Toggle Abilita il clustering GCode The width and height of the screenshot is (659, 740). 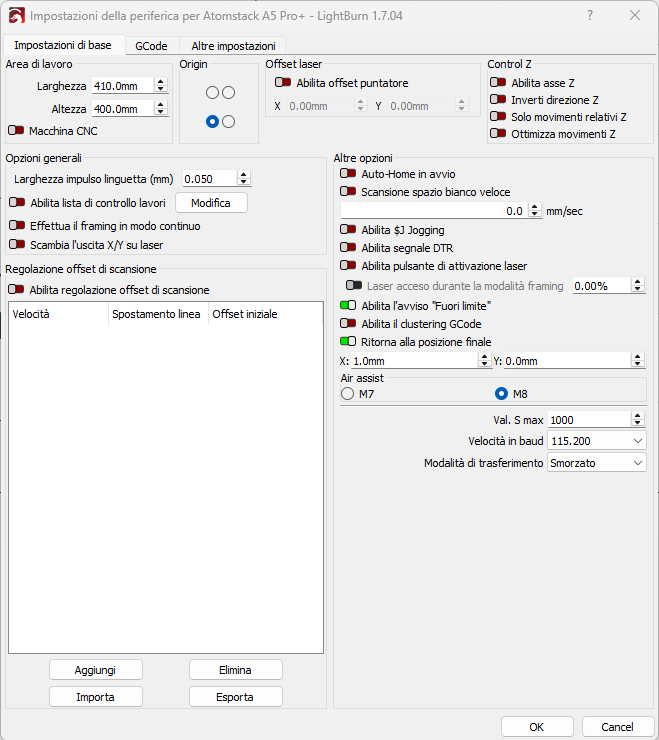348,323
